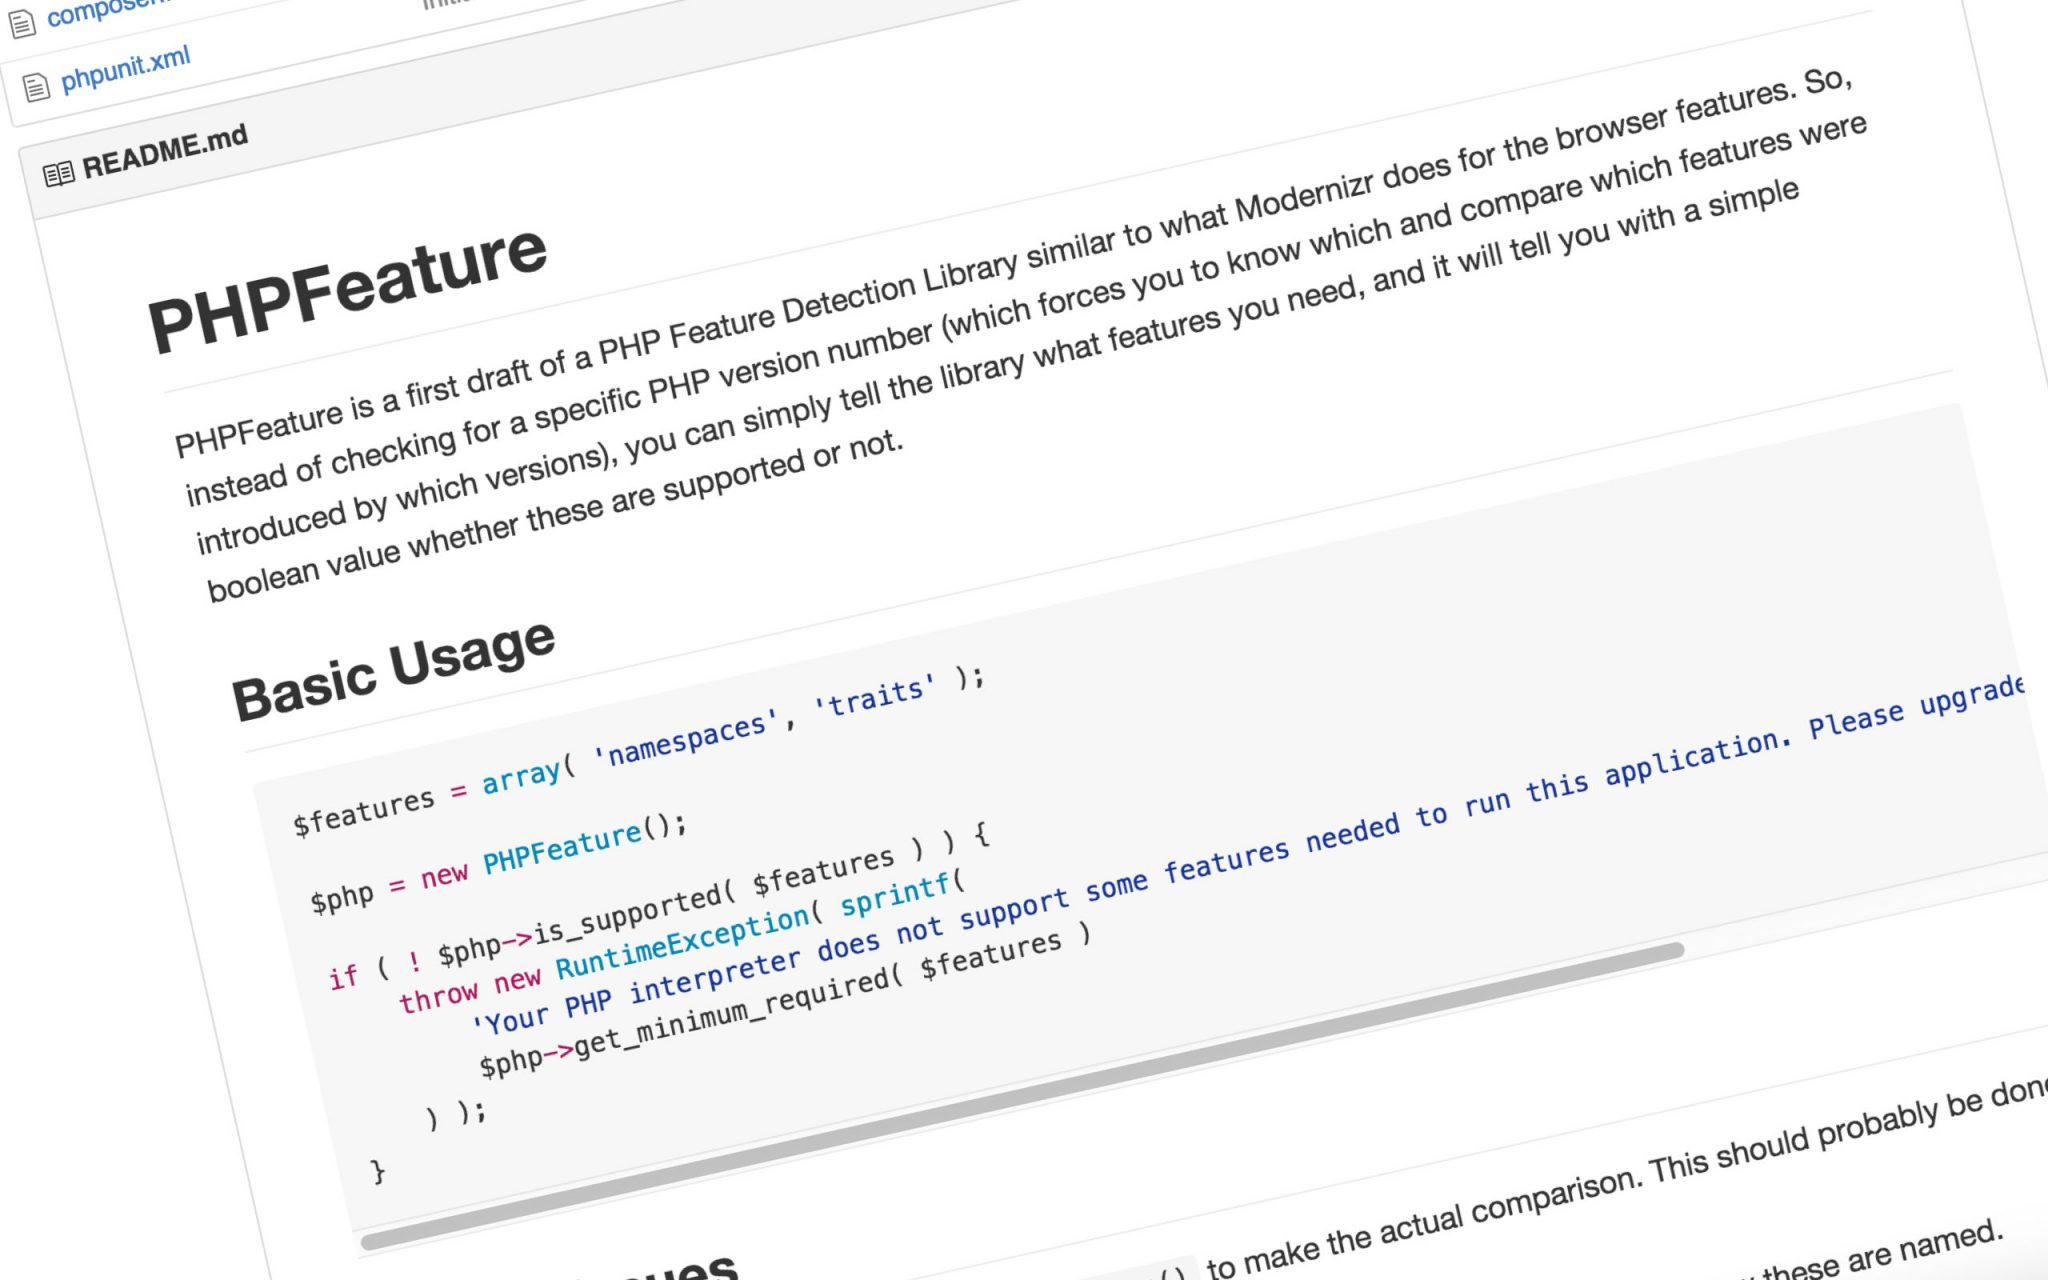
Task: Click the file icon beside phpunit.xml
Action: (36, 87)
